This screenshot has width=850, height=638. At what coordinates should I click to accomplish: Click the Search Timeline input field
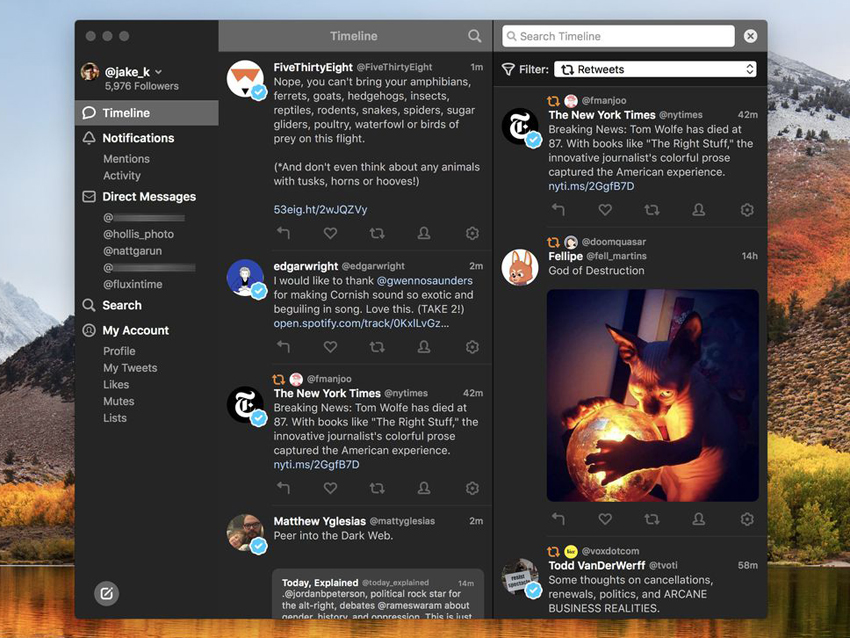[619, 36]
